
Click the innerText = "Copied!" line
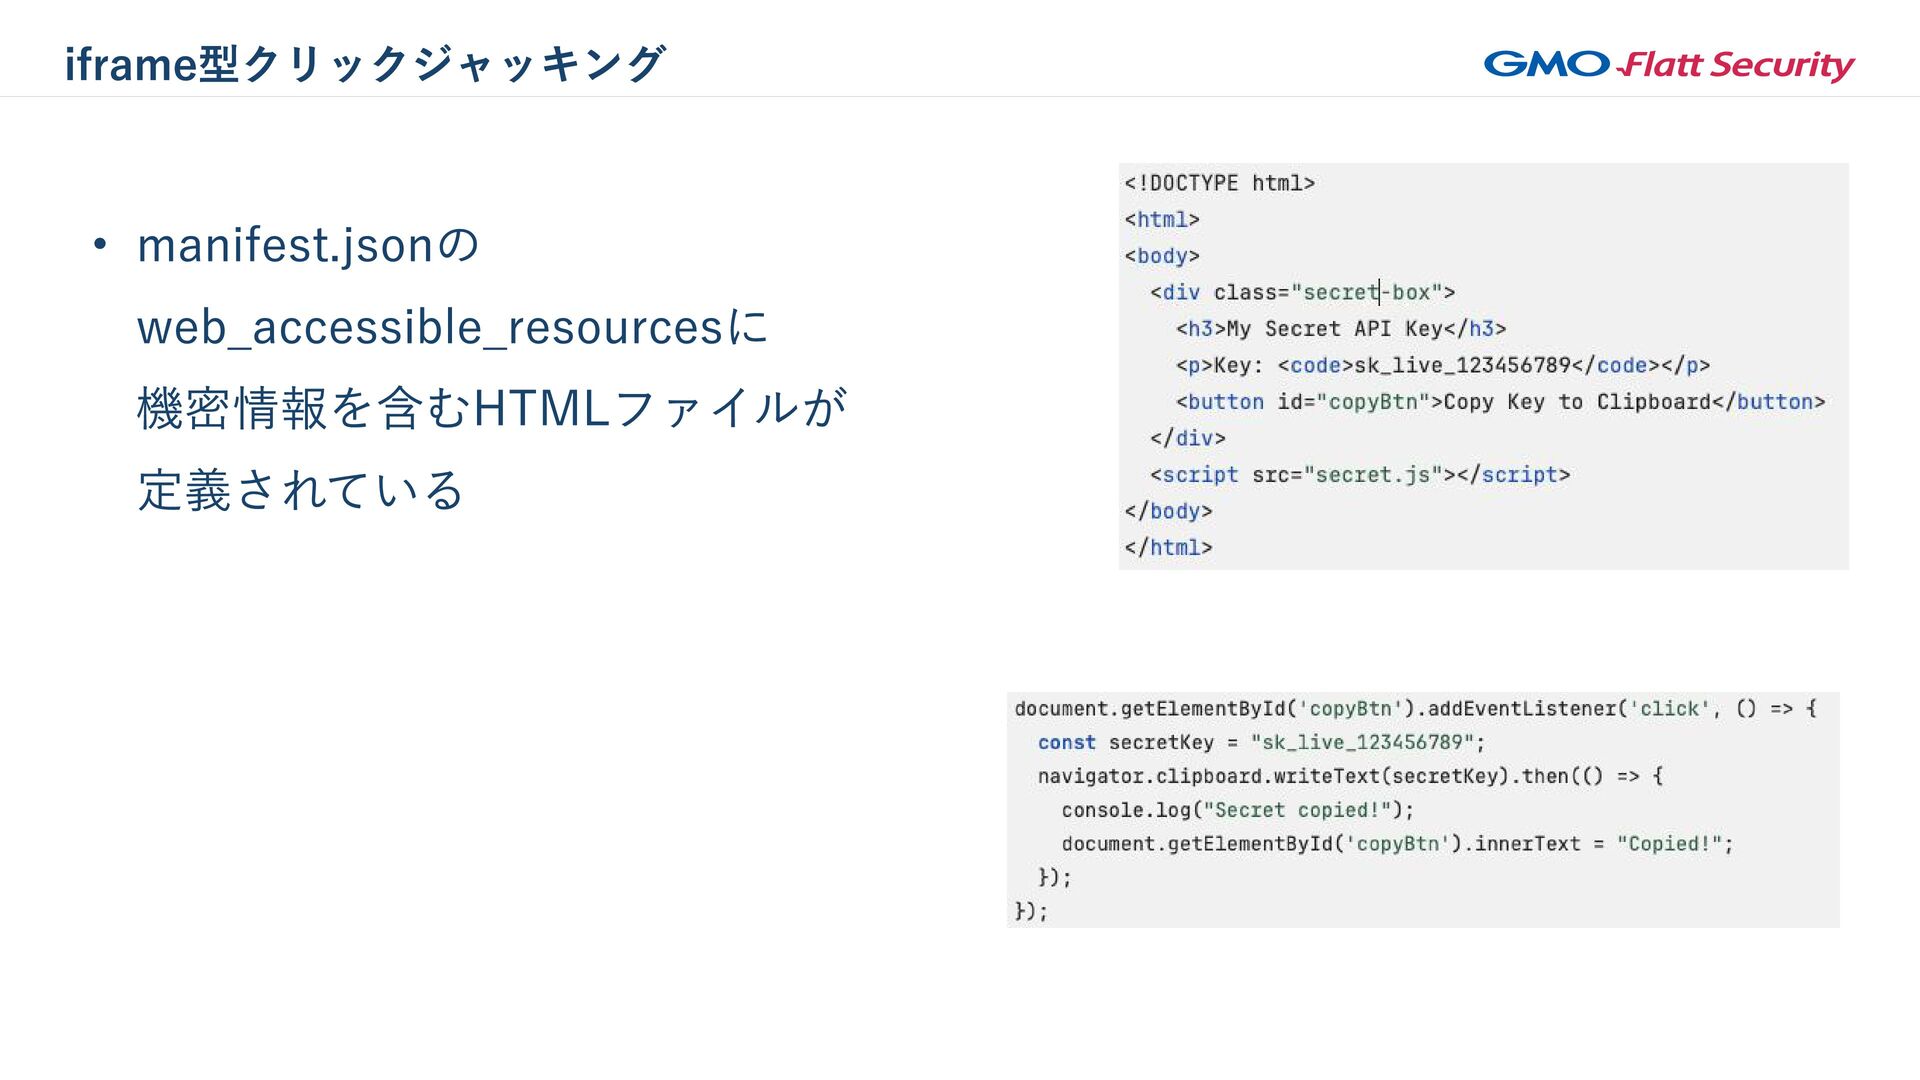pyautogui.click(x=1397, y=844)
